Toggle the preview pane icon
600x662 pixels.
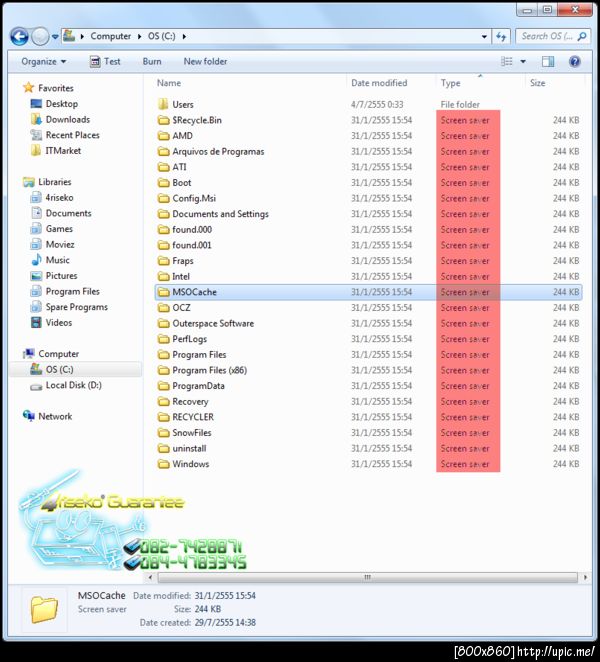(x=548, y=62)
